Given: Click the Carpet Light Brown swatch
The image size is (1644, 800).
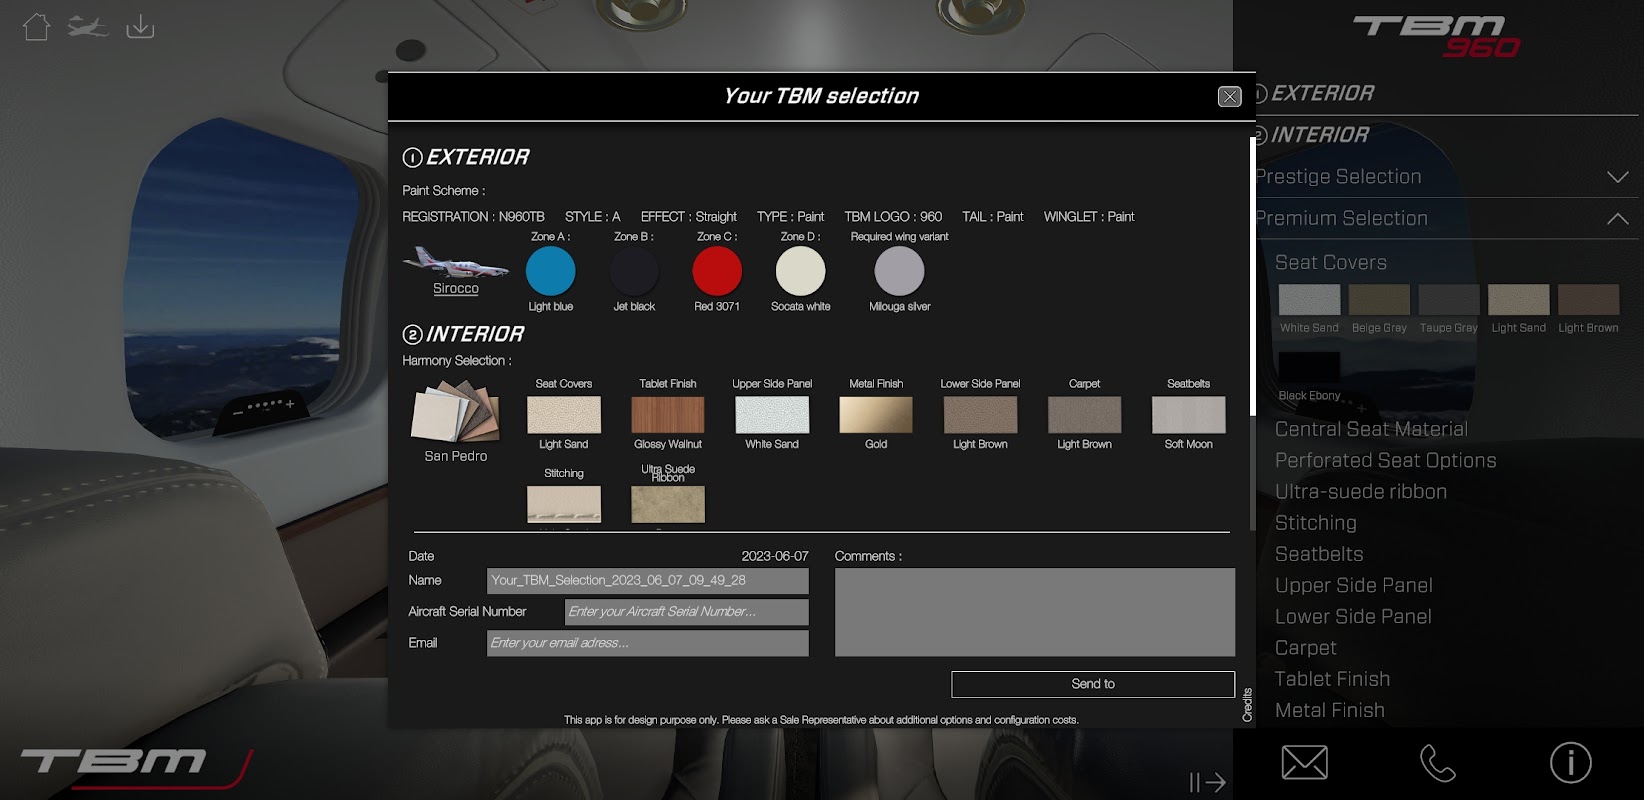Looking at the screenshot, I should [x=1084, y=415].
